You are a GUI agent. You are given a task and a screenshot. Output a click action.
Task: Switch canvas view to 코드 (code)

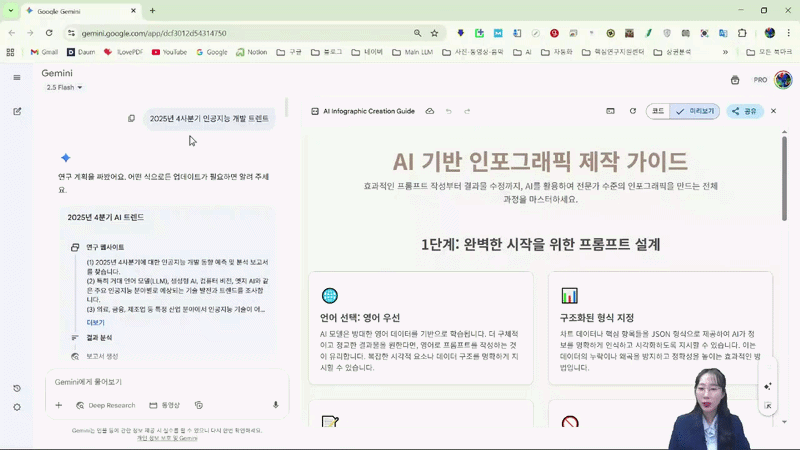(658, 111)
